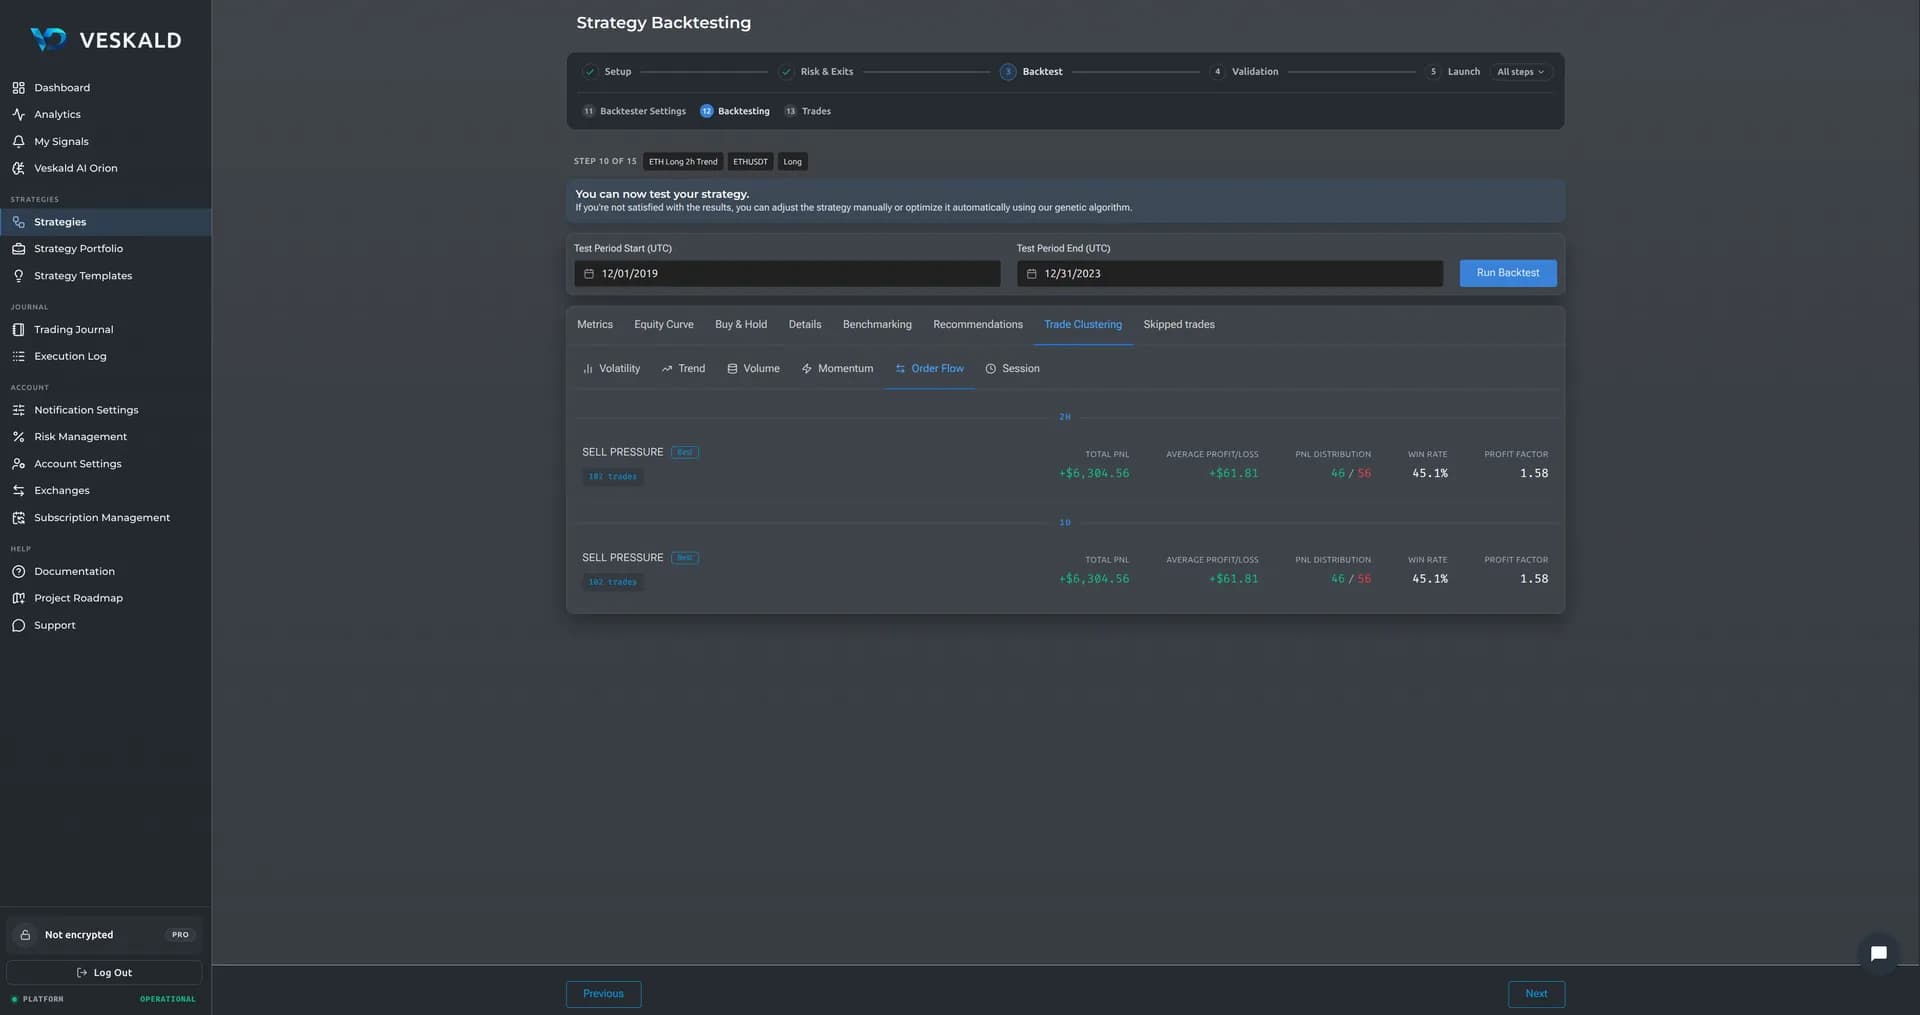The width and height of the screenshot is (1920, 1015).
Task: Click the Run Backtest button
Action: 1508,273
